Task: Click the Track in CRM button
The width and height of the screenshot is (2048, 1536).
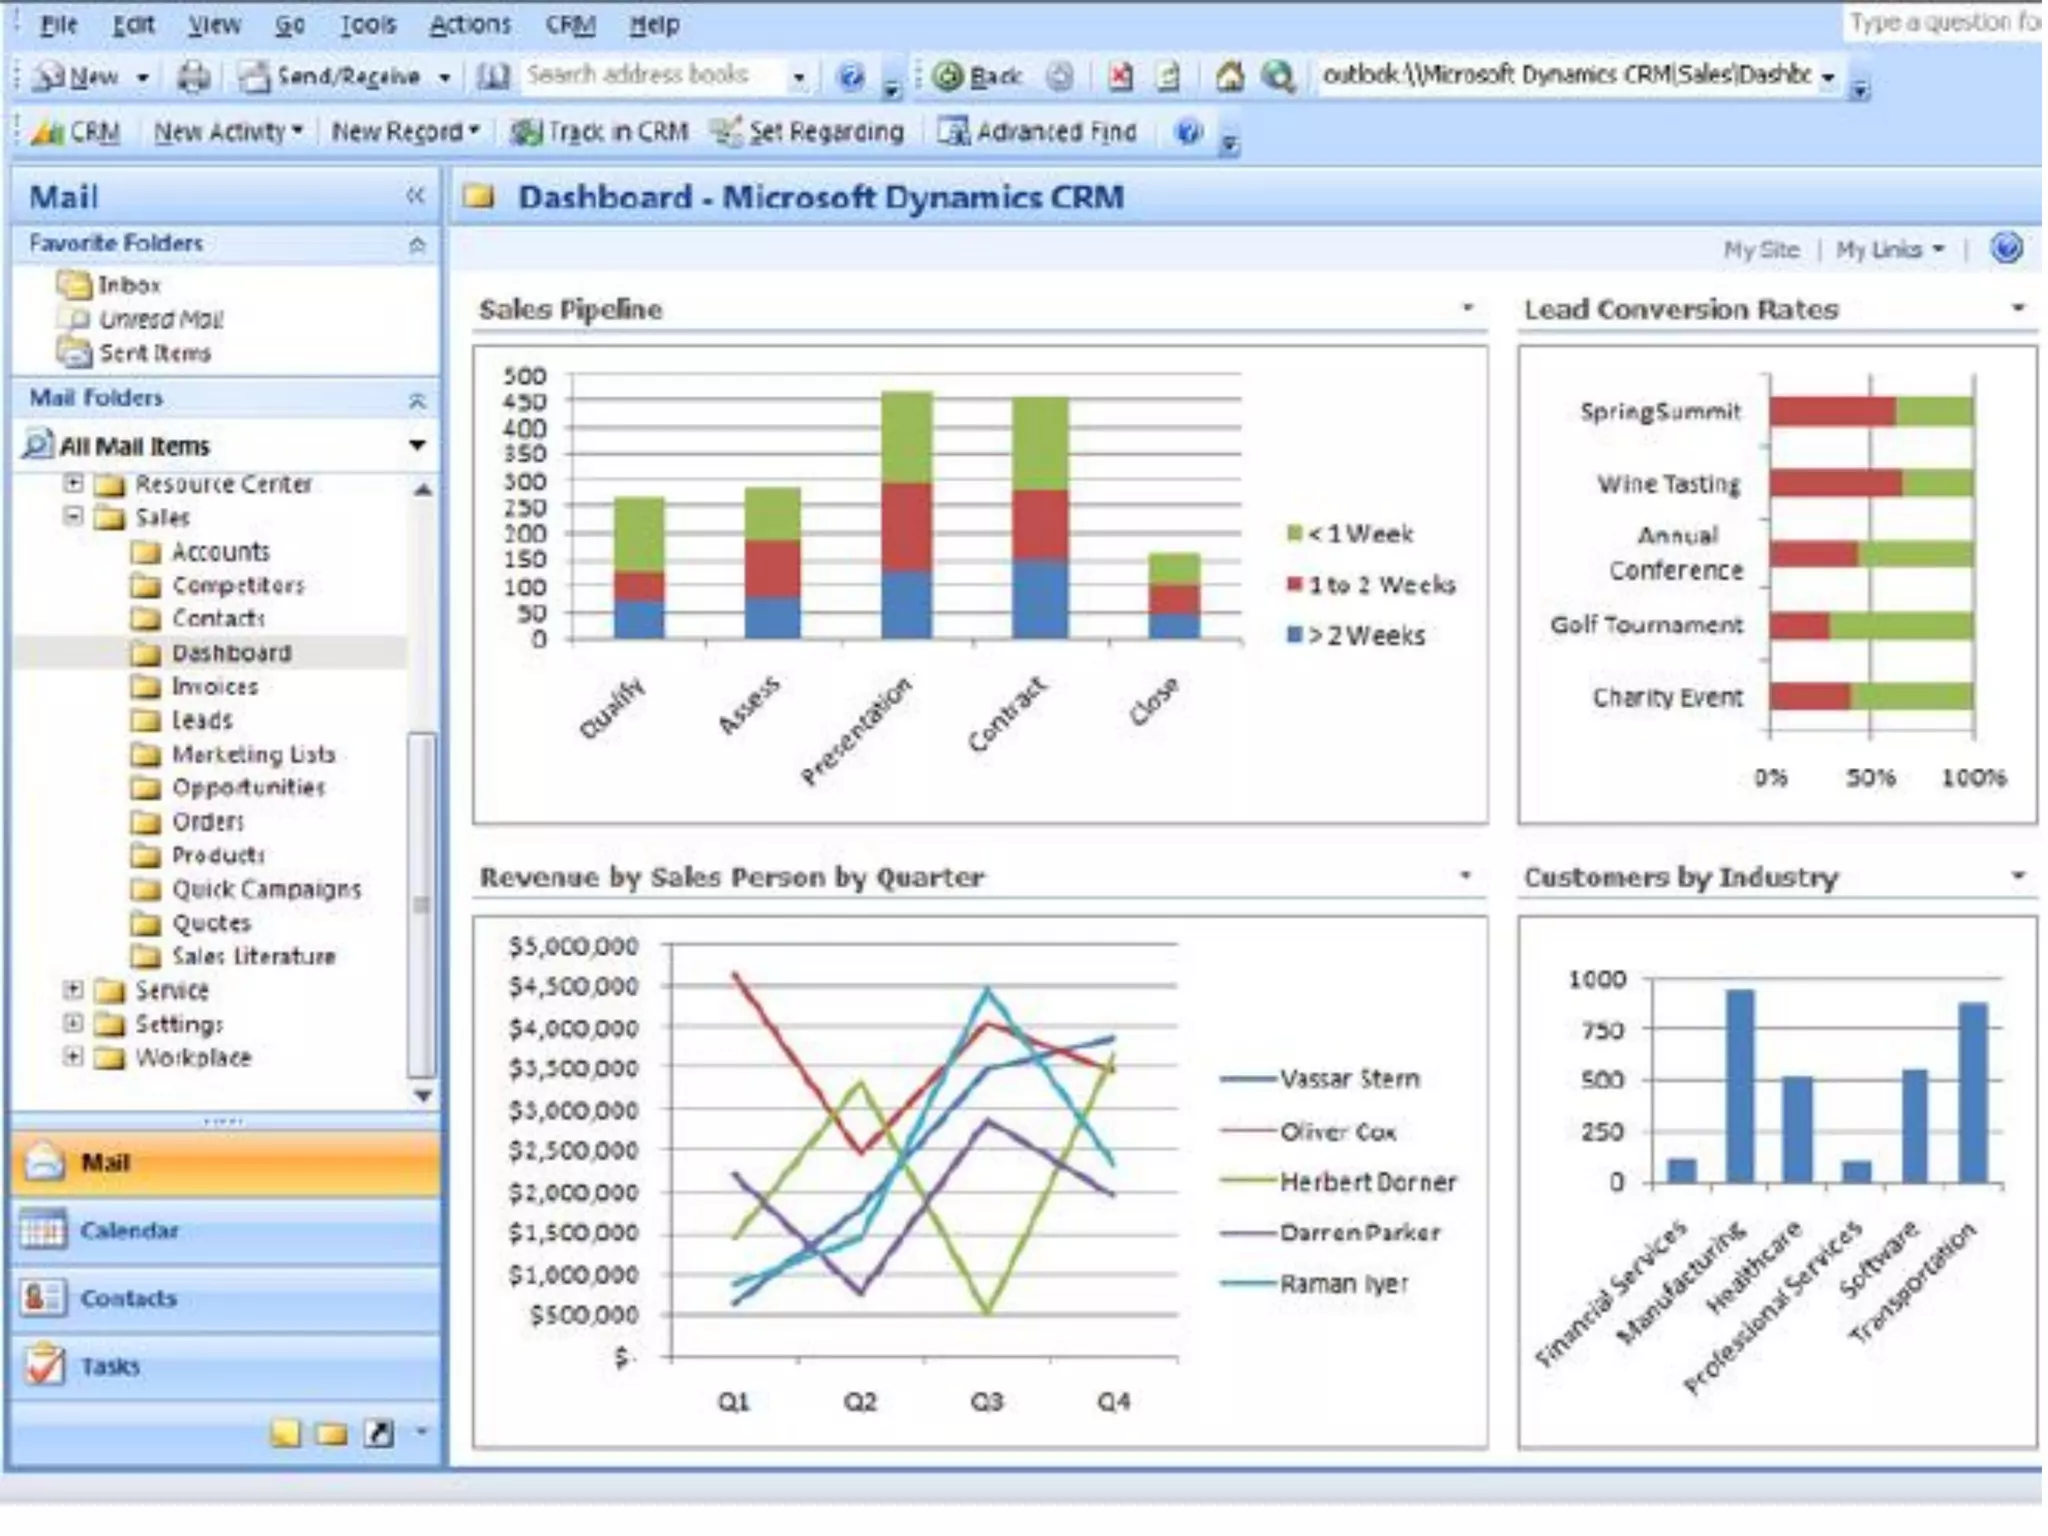Action: [599, 132]
